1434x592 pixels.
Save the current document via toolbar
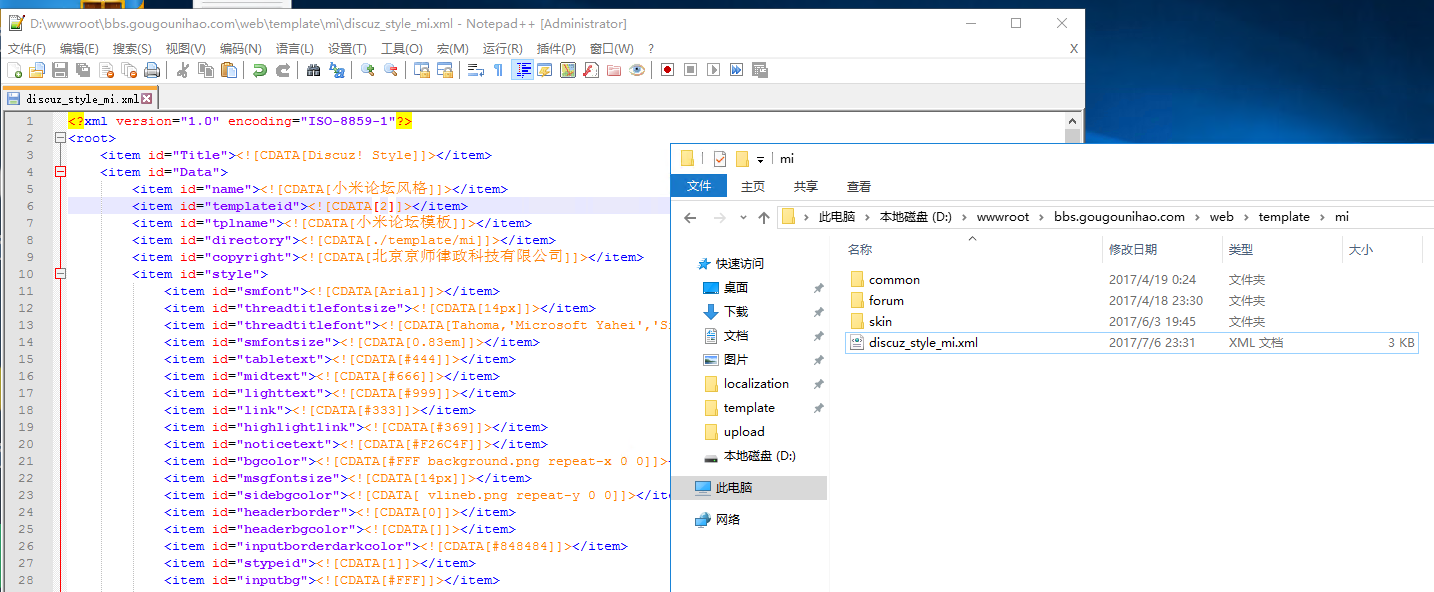(59, 70)
